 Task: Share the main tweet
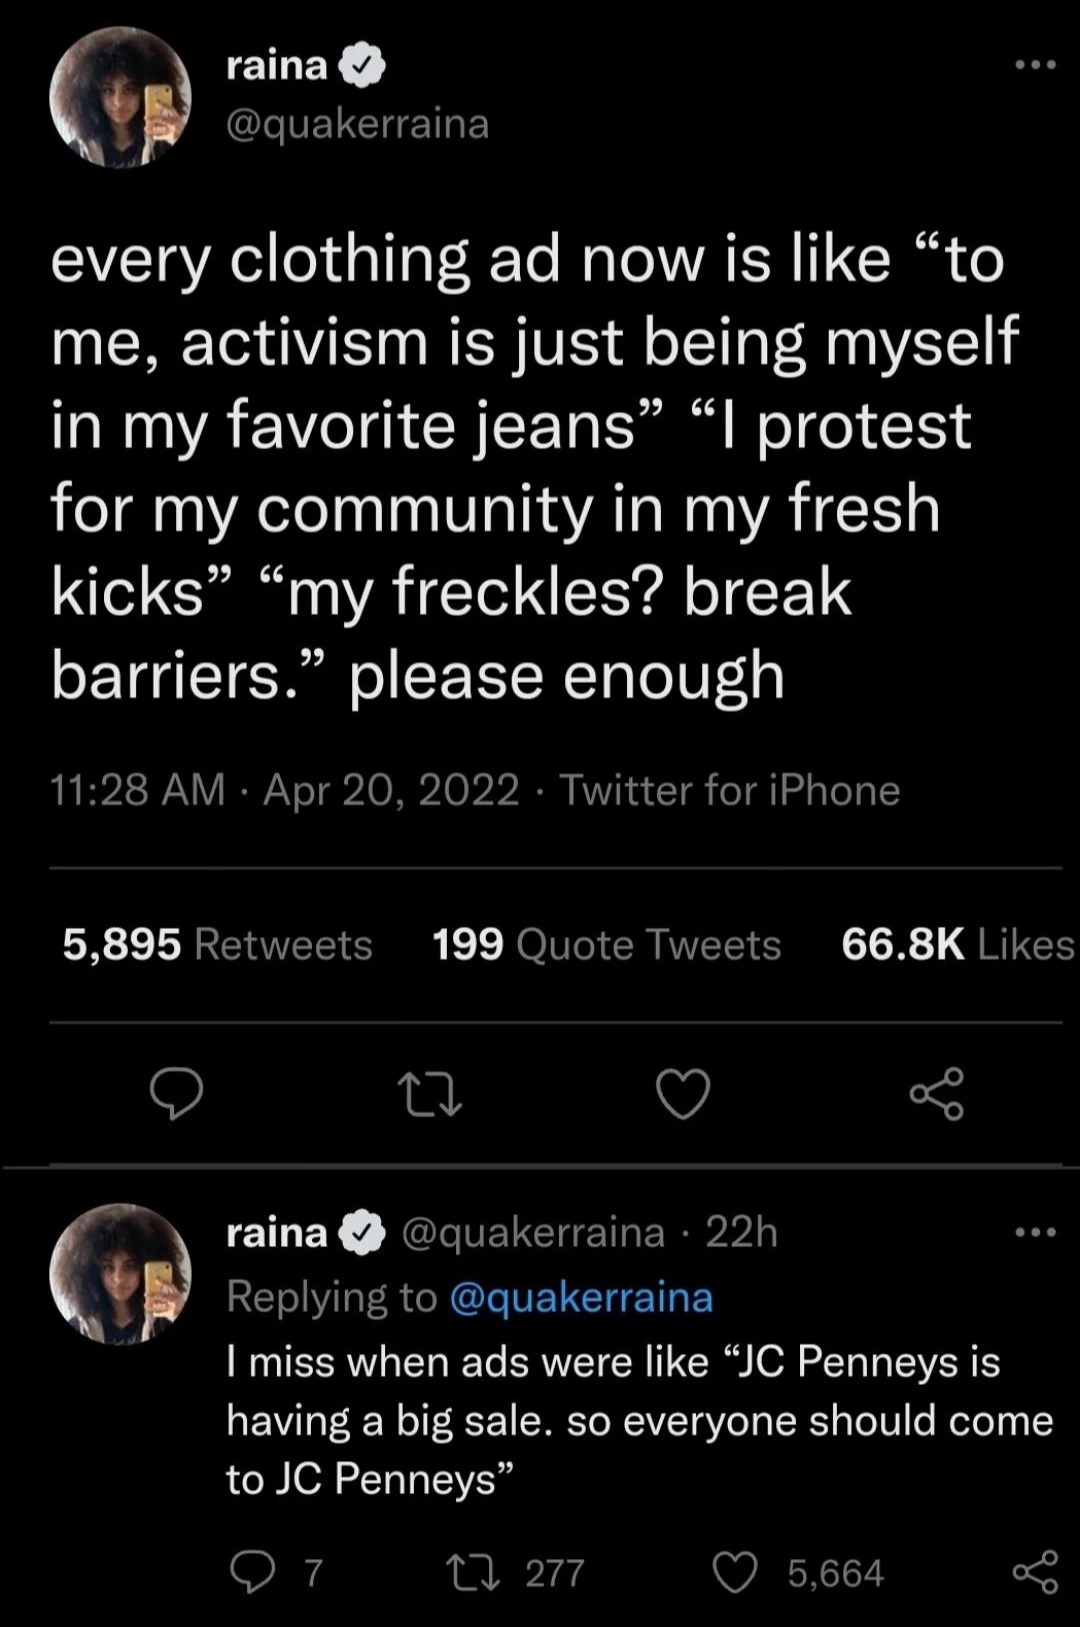[x=937, y=1093]
